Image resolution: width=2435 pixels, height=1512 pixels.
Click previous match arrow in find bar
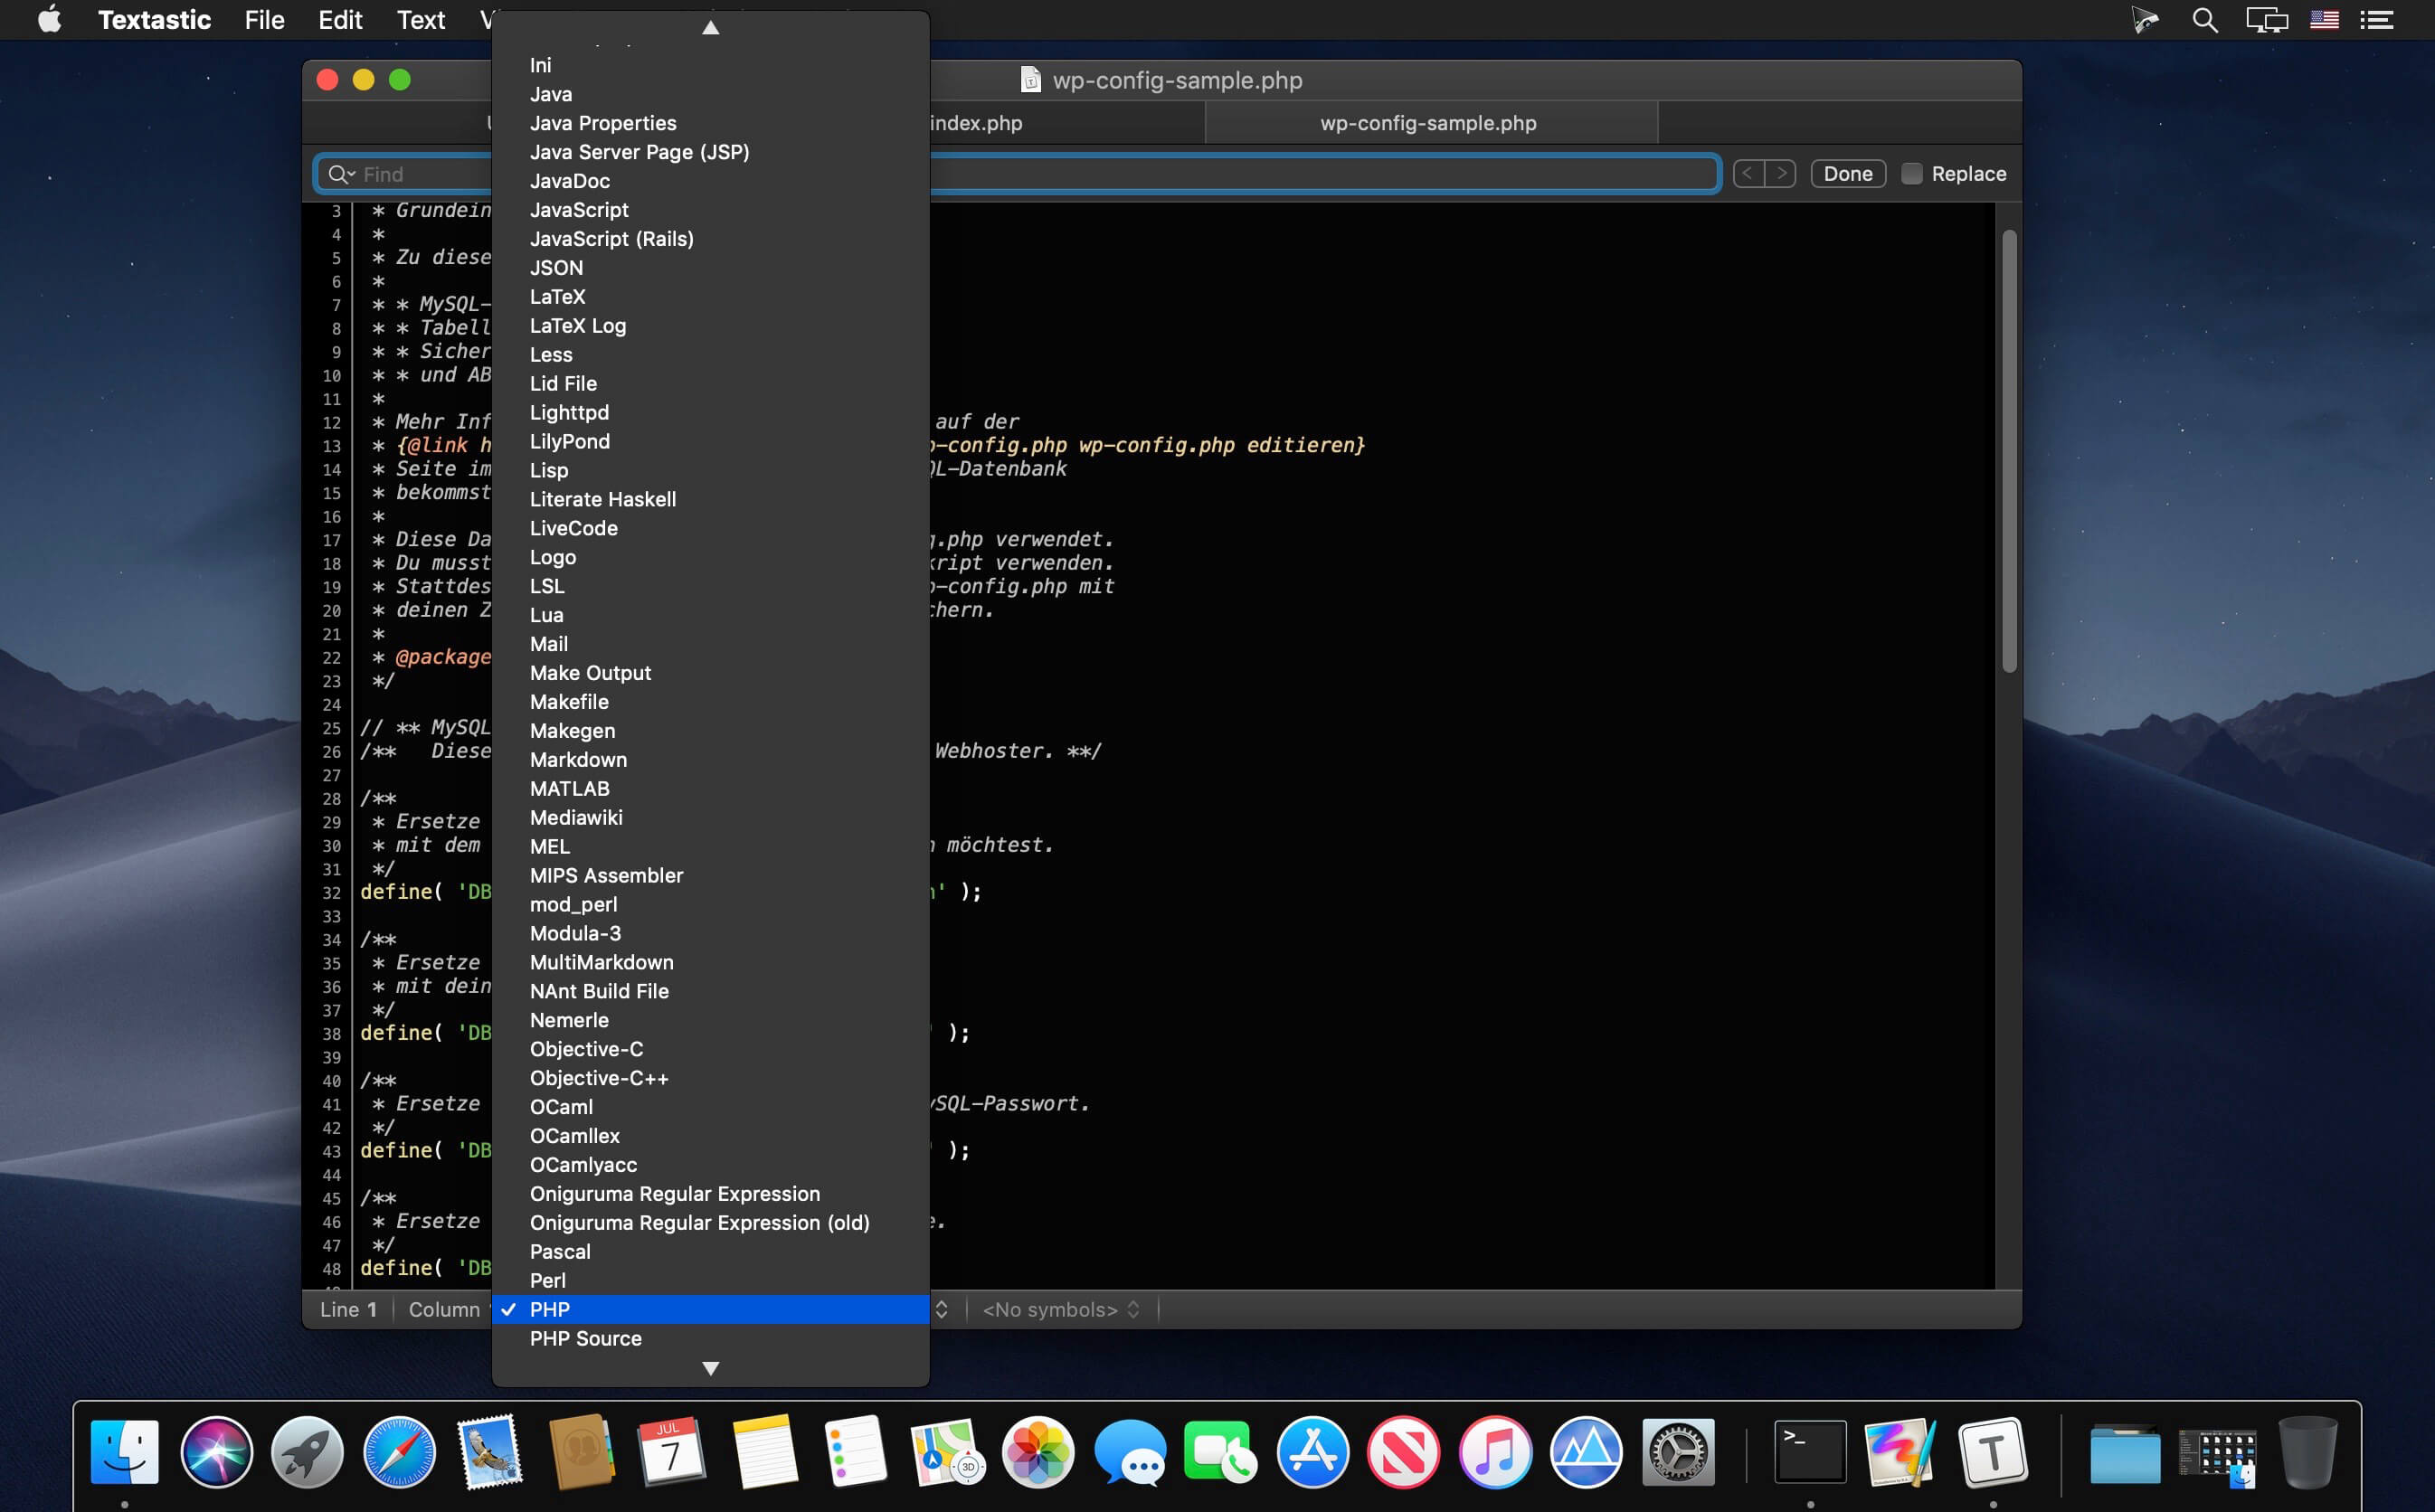pyautogui.click(x=1748, y=173)
